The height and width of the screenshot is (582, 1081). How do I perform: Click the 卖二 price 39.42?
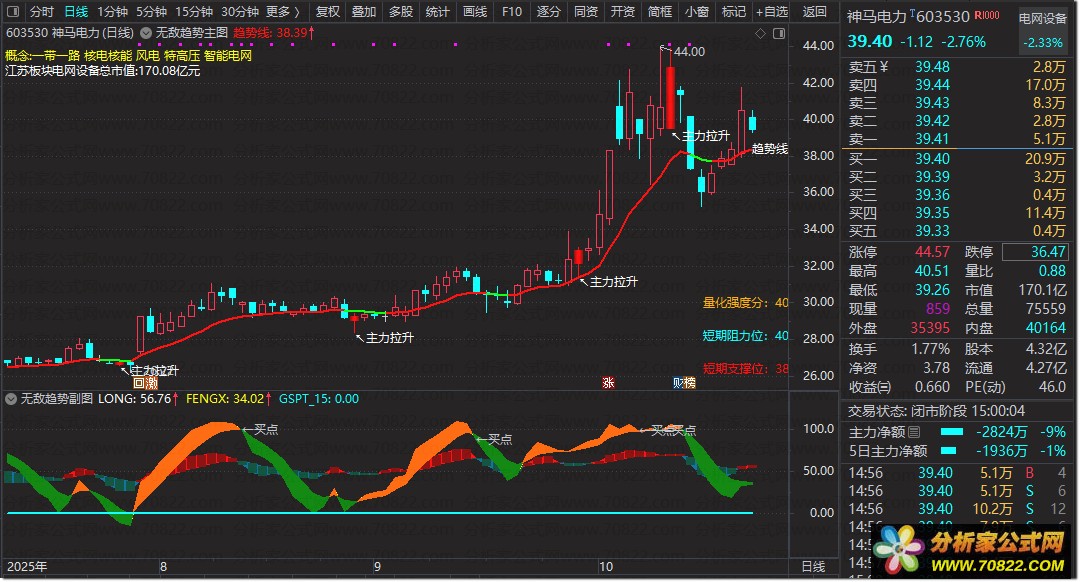tap(932, 121)
